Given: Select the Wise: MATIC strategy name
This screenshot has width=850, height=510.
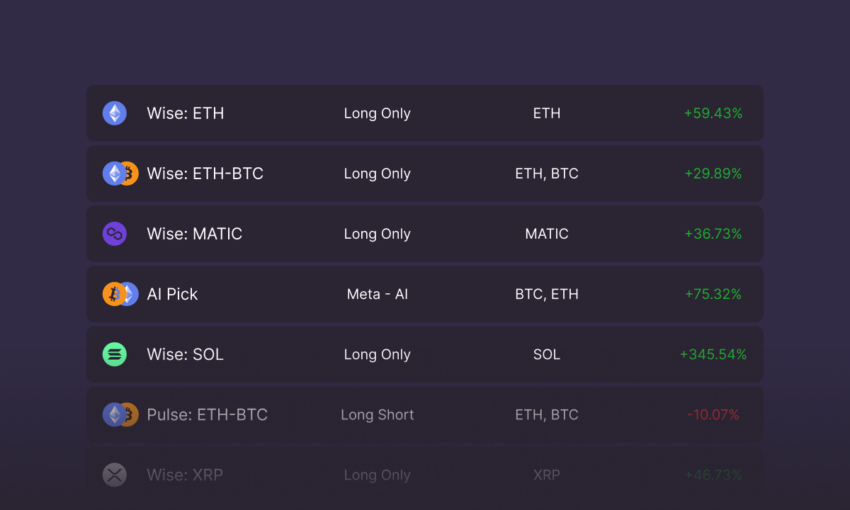Looking at the screenshot, I should point(195,234).
